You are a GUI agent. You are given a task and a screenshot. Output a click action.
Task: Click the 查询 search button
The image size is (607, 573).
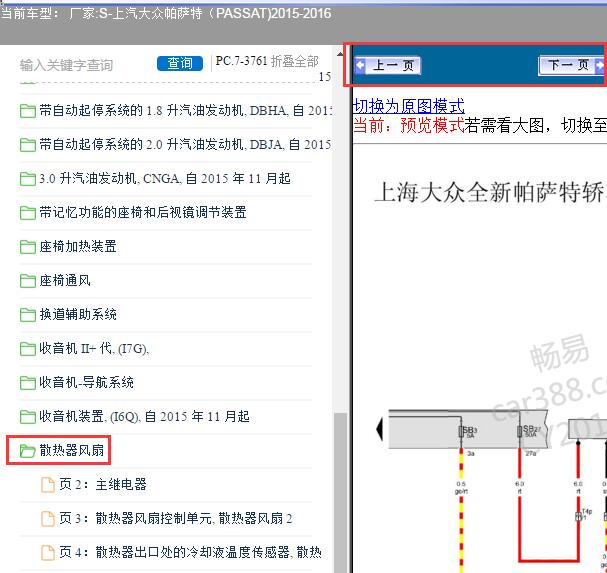pos(180,63)
